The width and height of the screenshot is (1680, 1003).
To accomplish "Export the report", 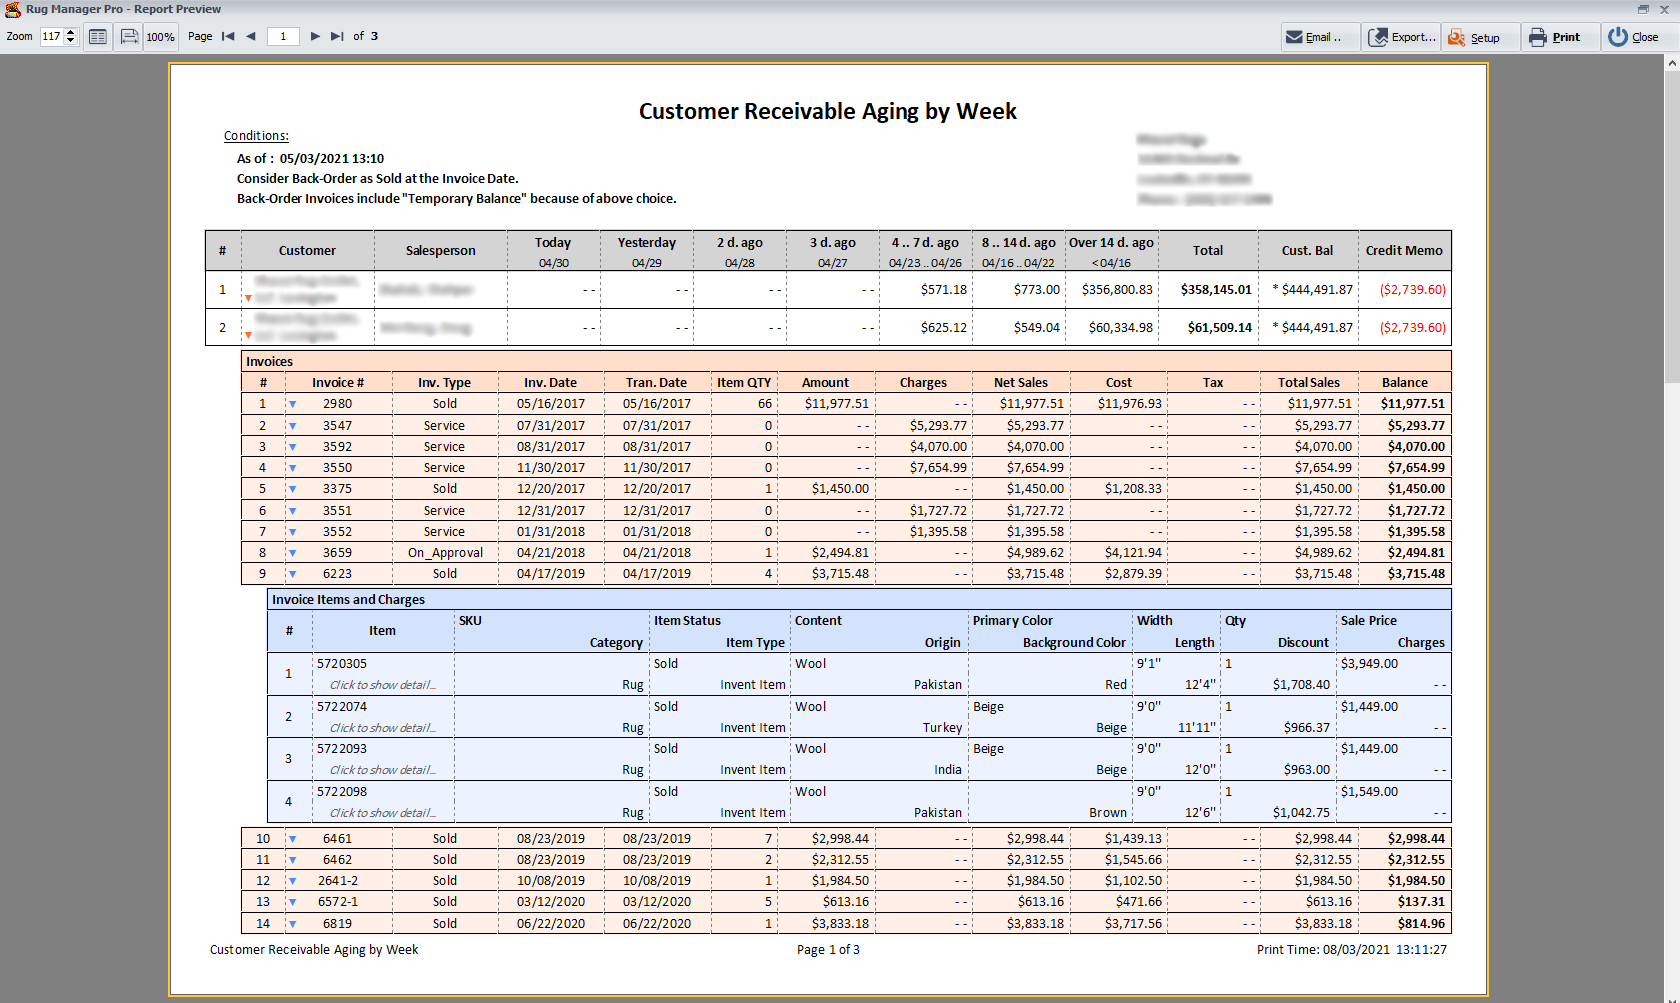I will (1402, 37).
